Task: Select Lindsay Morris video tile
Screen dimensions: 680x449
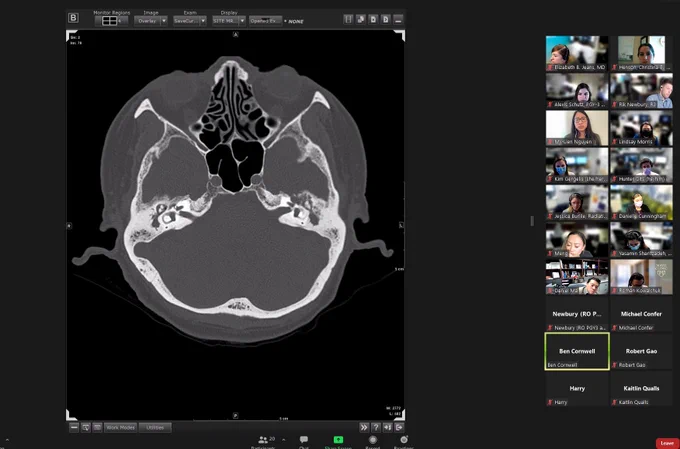Action: [x=641, y=128]
